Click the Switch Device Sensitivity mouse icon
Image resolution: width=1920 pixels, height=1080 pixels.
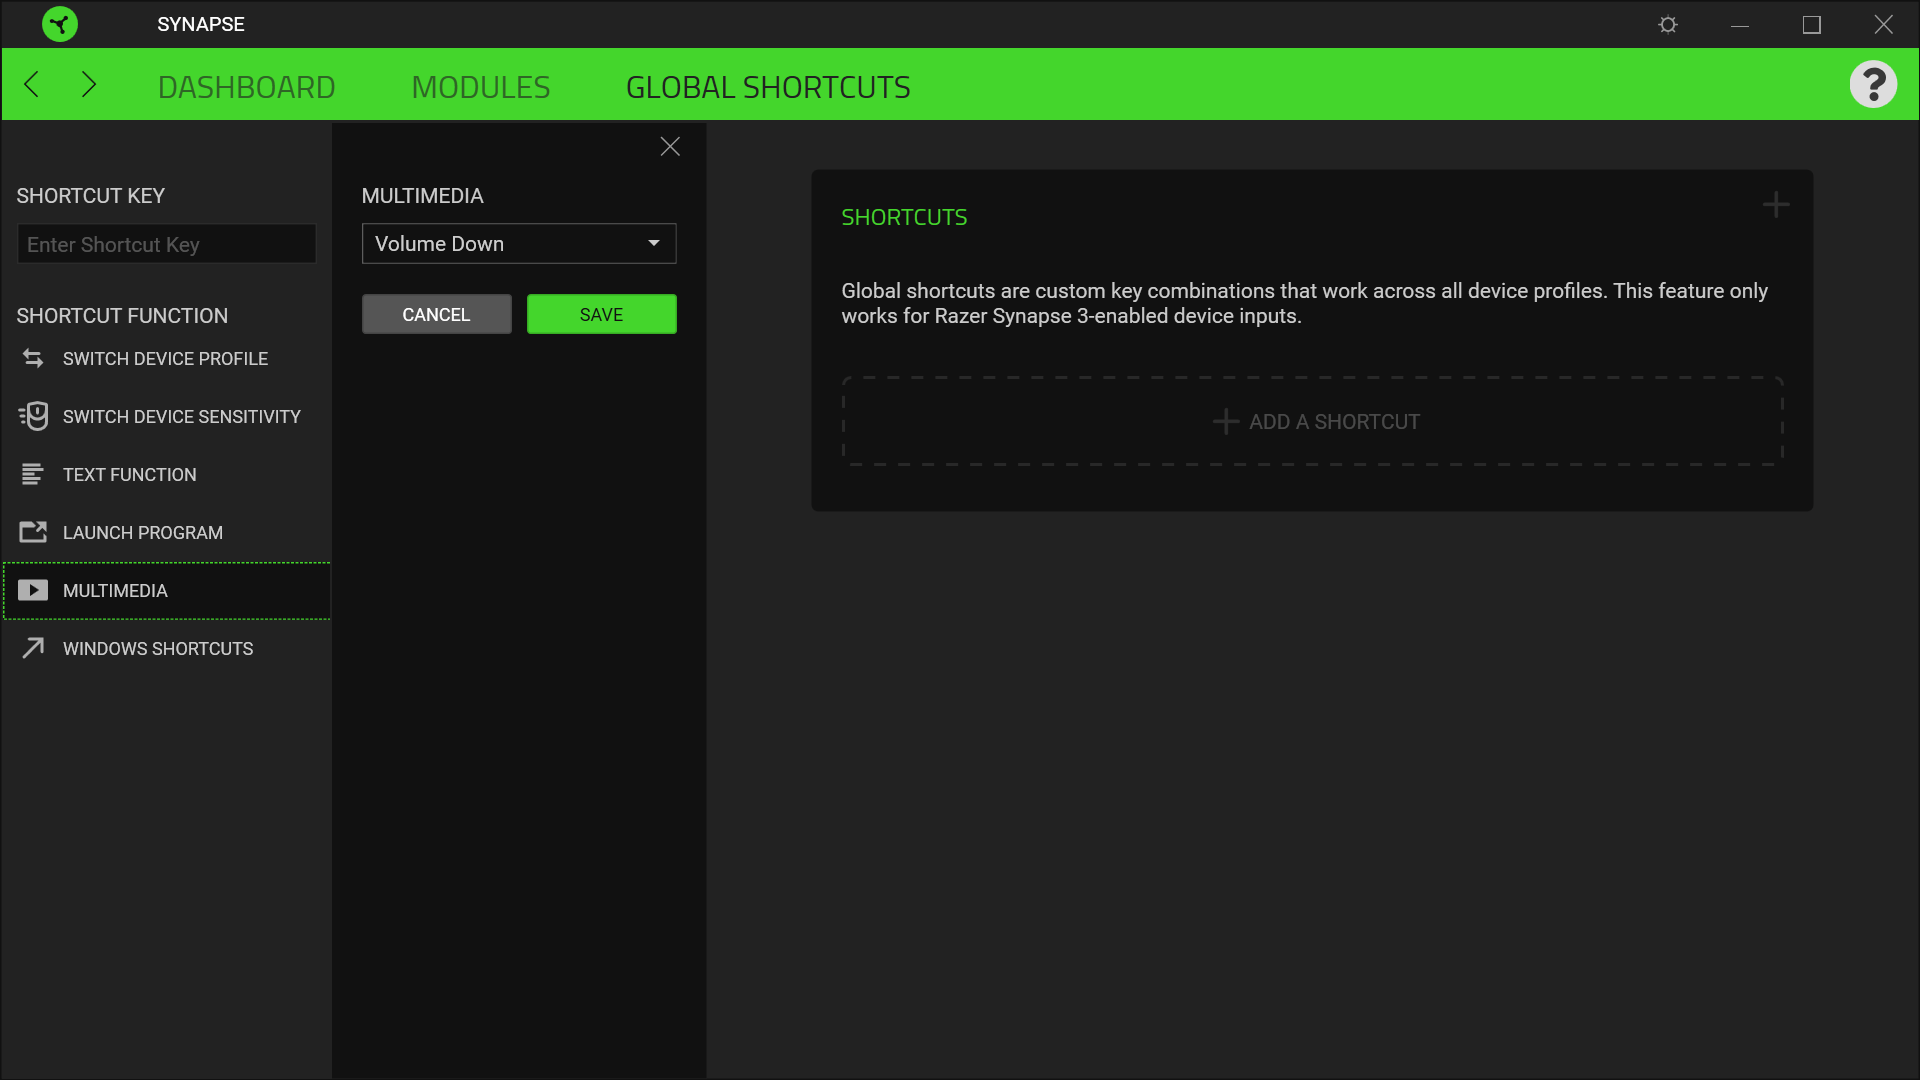[33, 416]
